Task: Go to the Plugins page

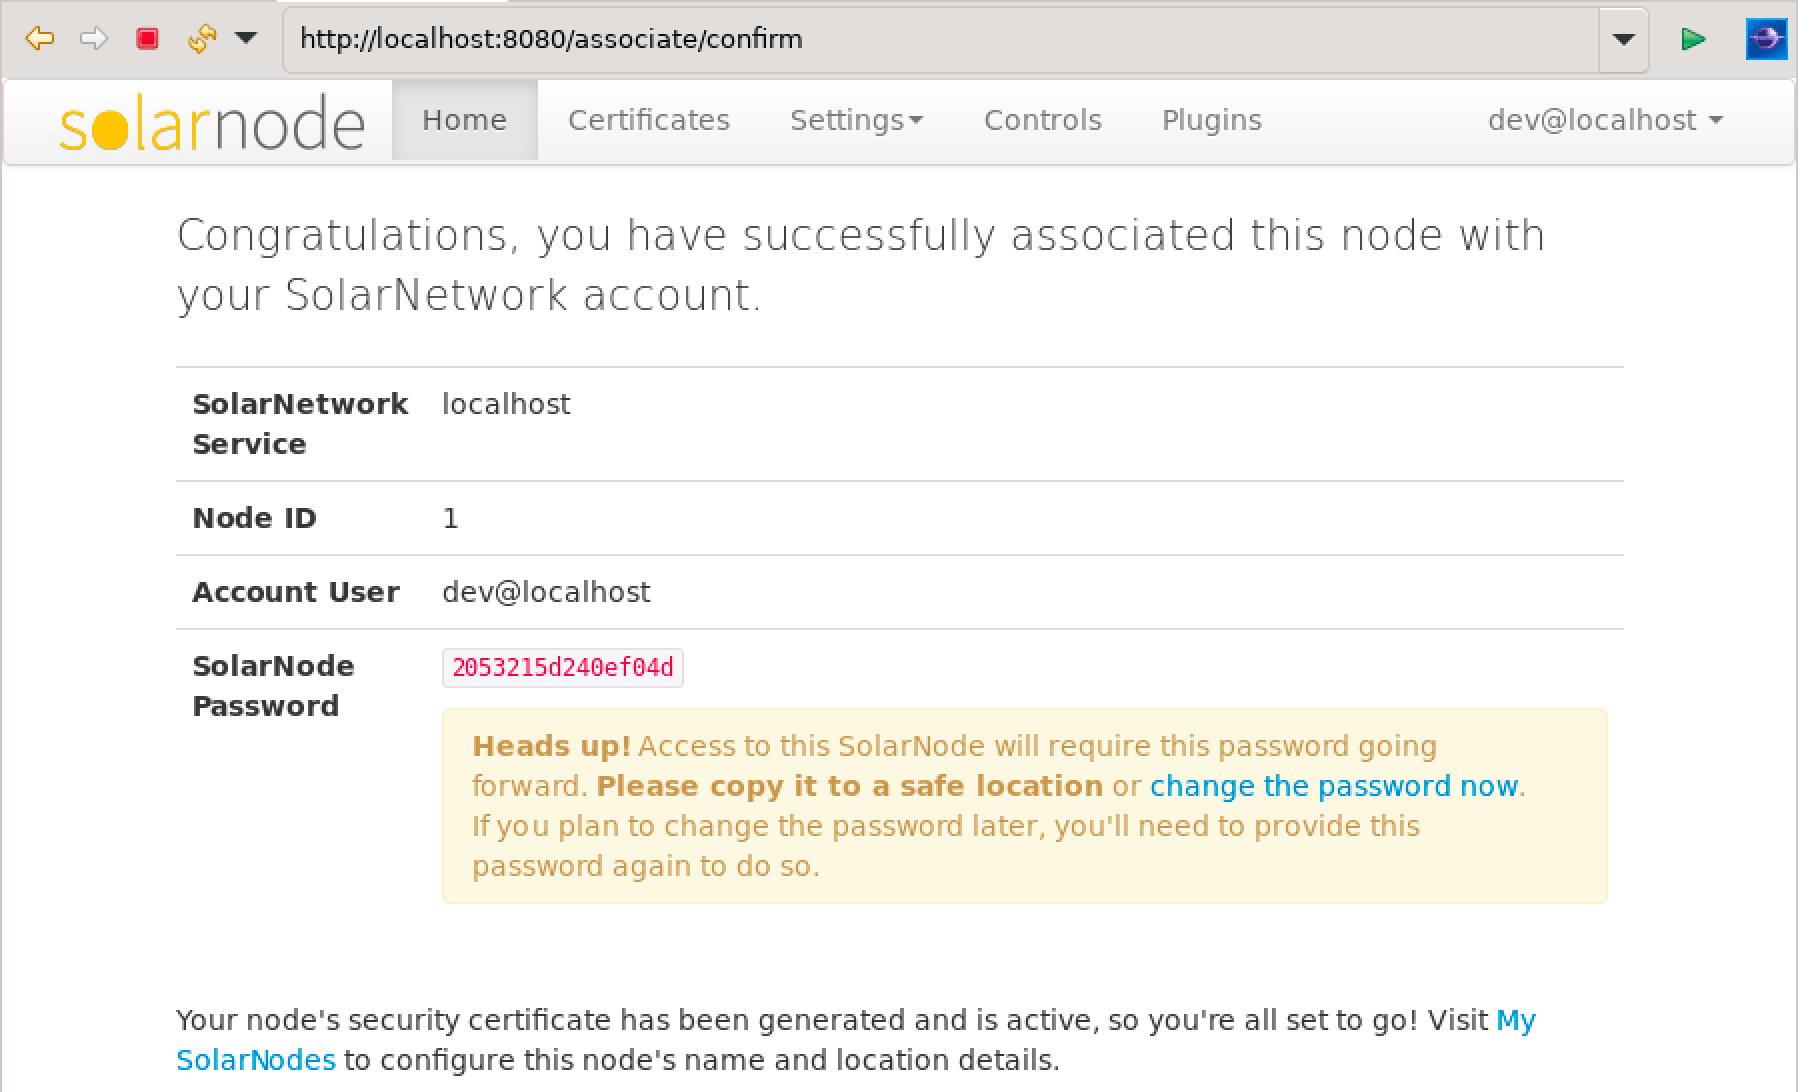Action: coord(1210,120)
